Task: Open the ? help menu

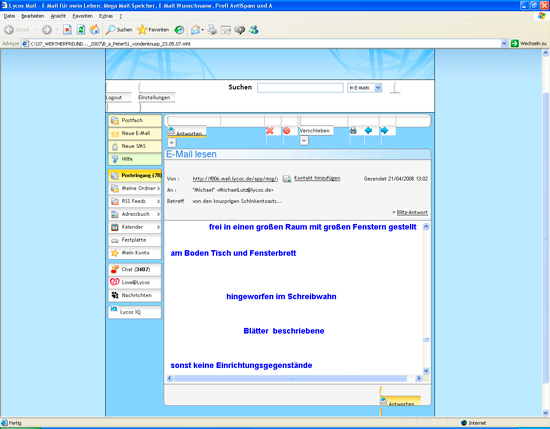Action: (x=121, y=16)
